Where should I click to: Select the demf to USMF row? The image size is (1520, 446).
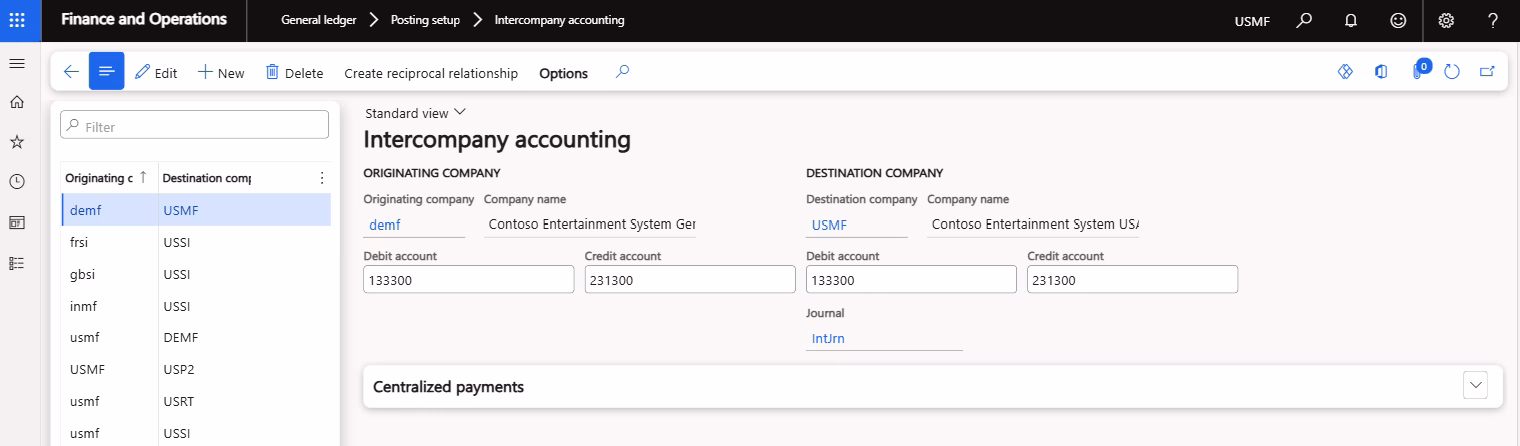tap(196, 210)
